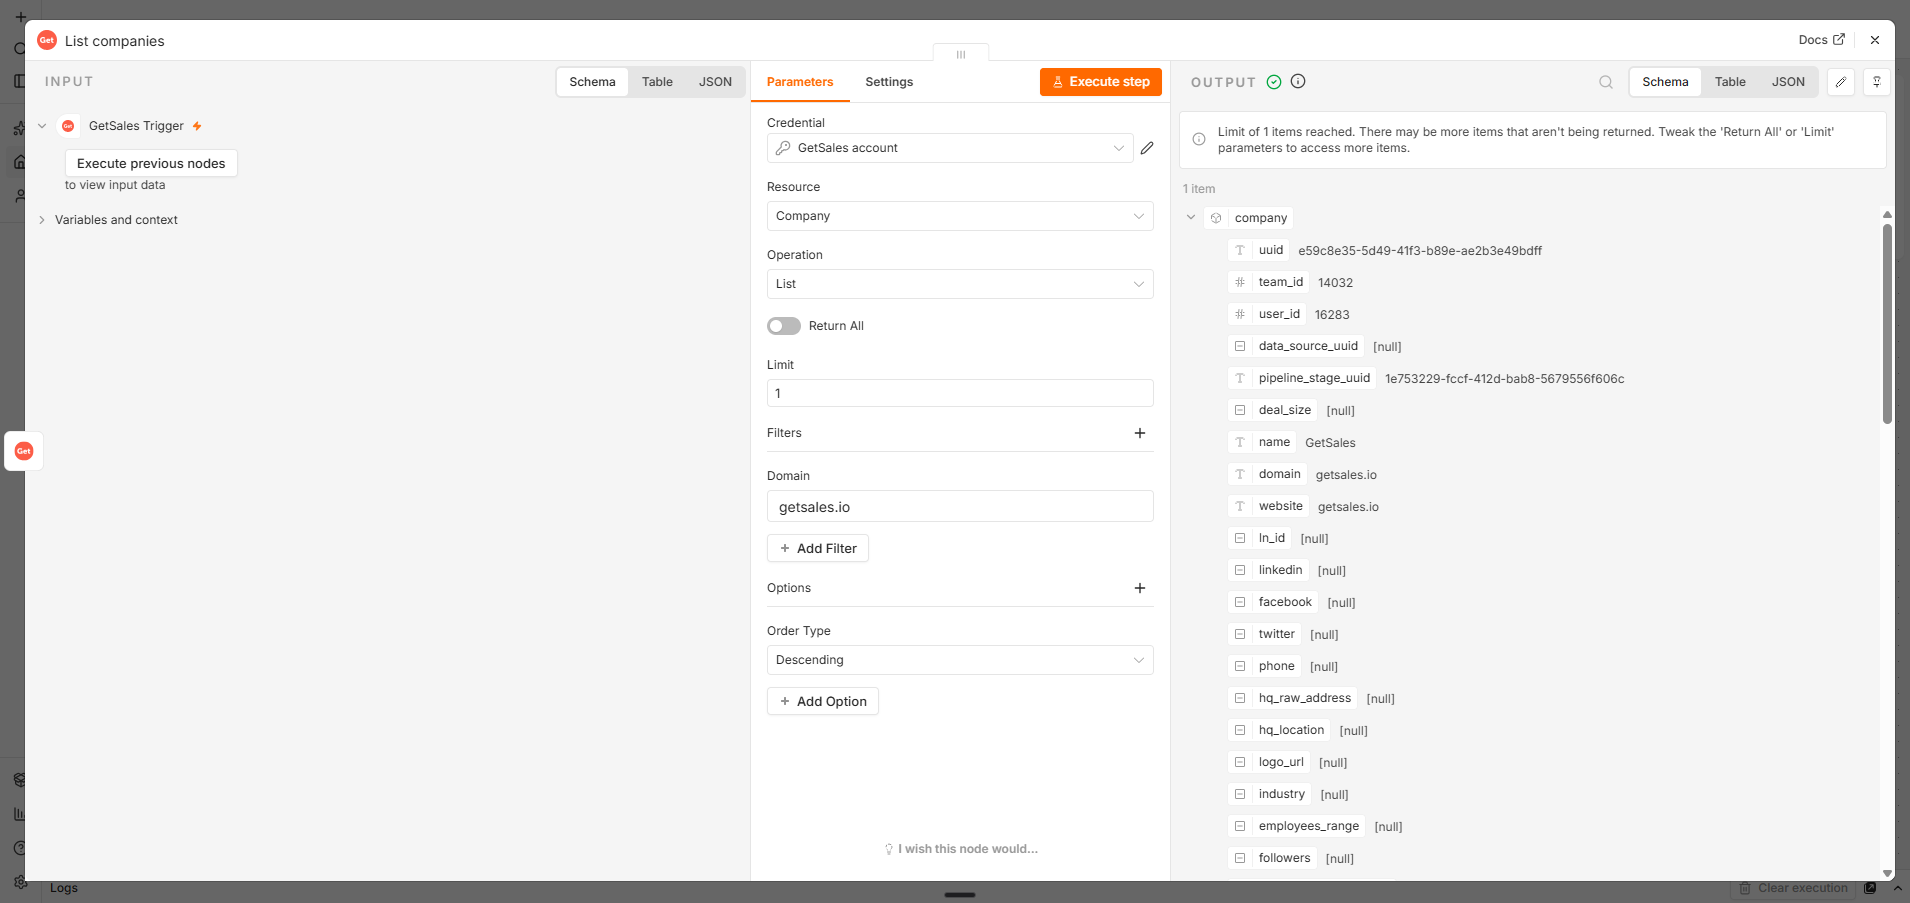This screenshot has height=903, width=1910.
Task: Click the output info circle icon
Action: (1298, 82)
